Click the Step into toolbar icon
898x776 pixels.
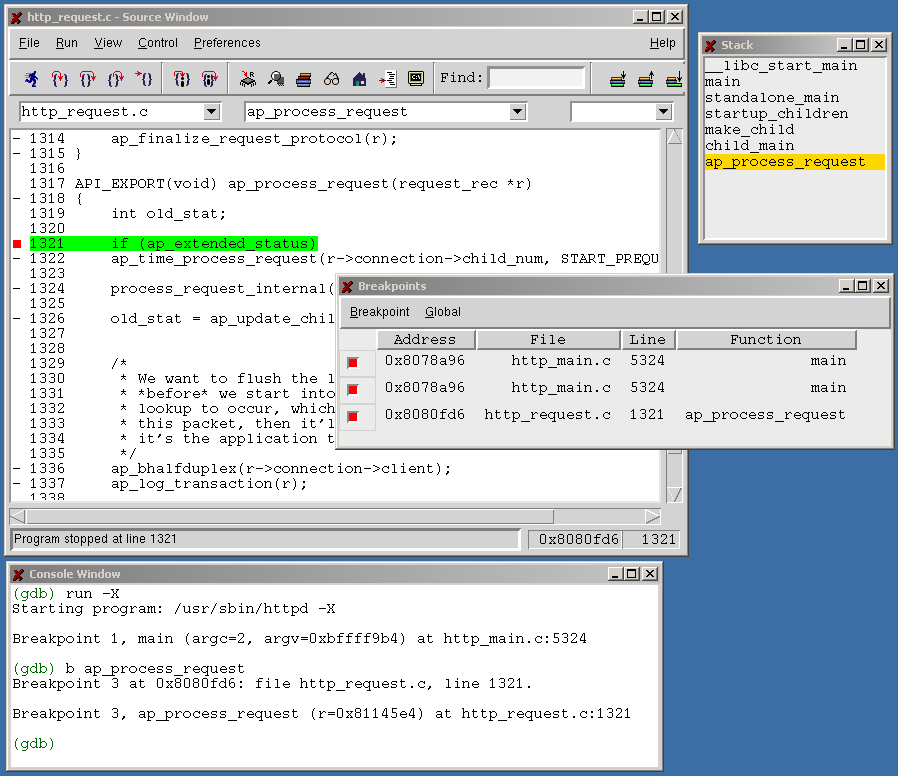(x=60, y=78)
